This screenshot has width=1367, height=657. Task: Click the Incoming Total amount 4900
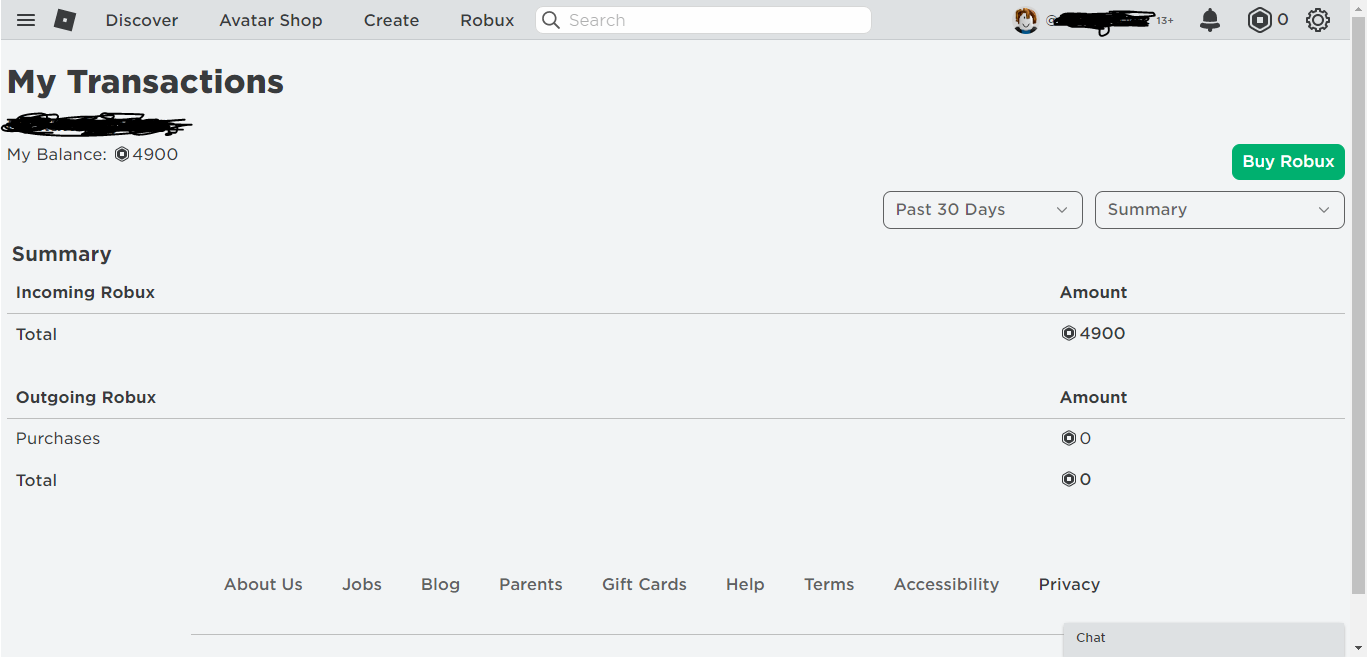click(x=1093, y=334)
